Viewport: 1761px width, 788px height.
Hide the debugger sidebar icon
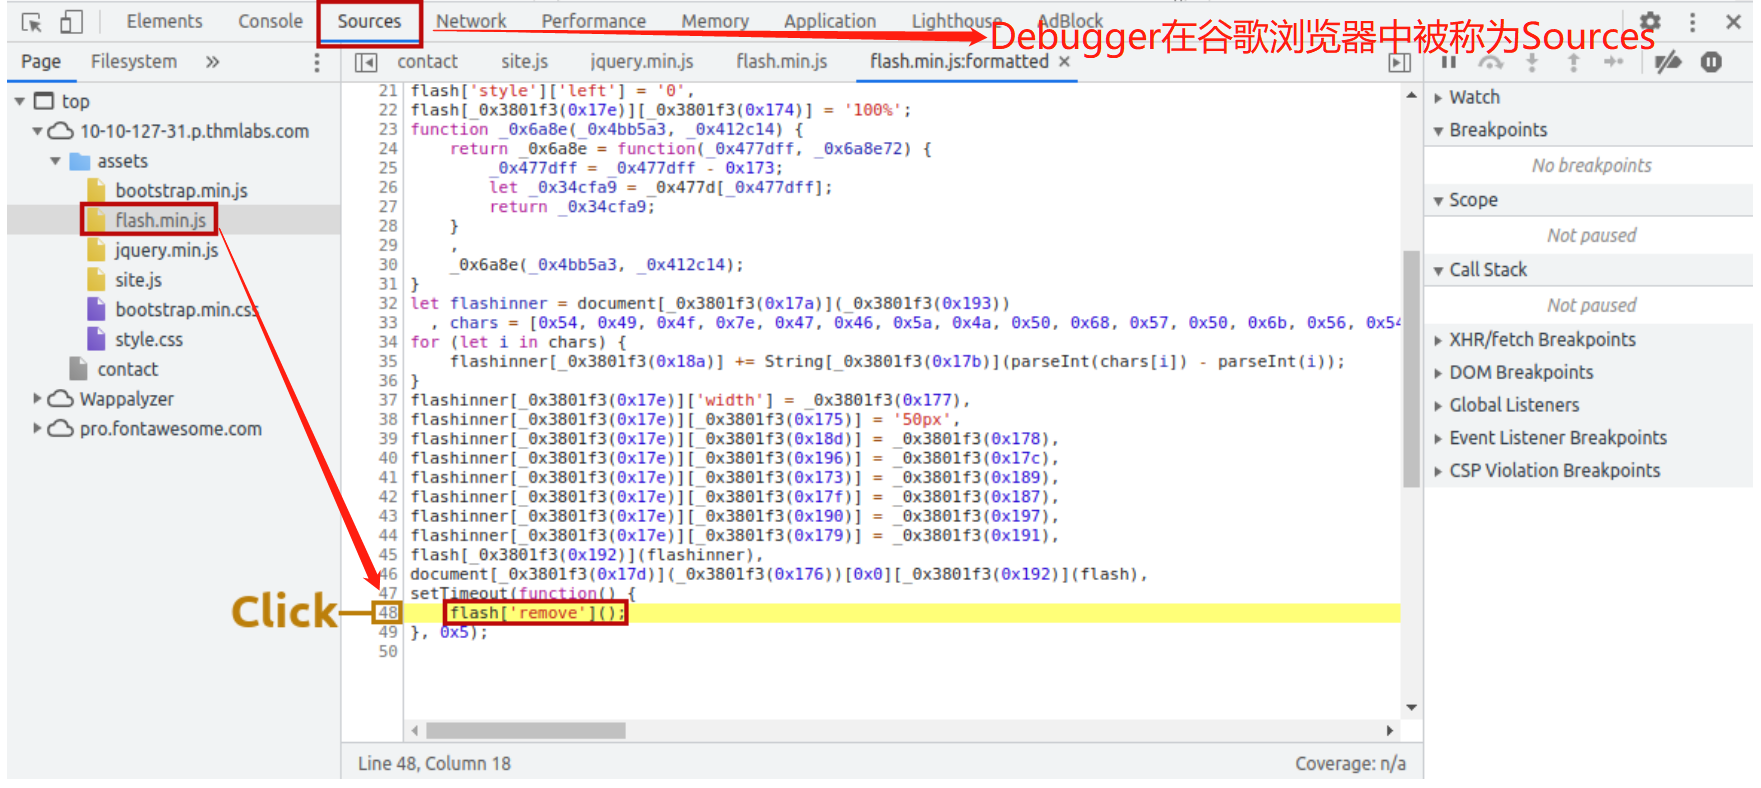pyautogui.click(x=1399, y=62)
